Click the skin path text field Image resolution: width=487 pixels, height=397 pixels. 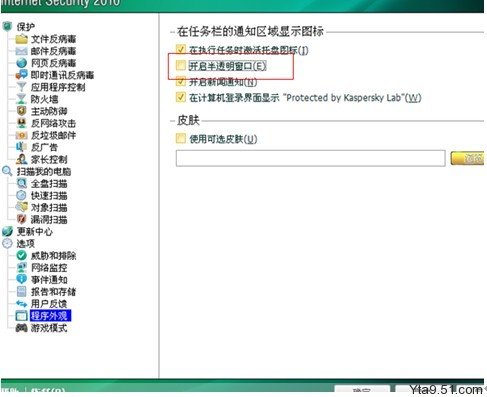point(310,158)
